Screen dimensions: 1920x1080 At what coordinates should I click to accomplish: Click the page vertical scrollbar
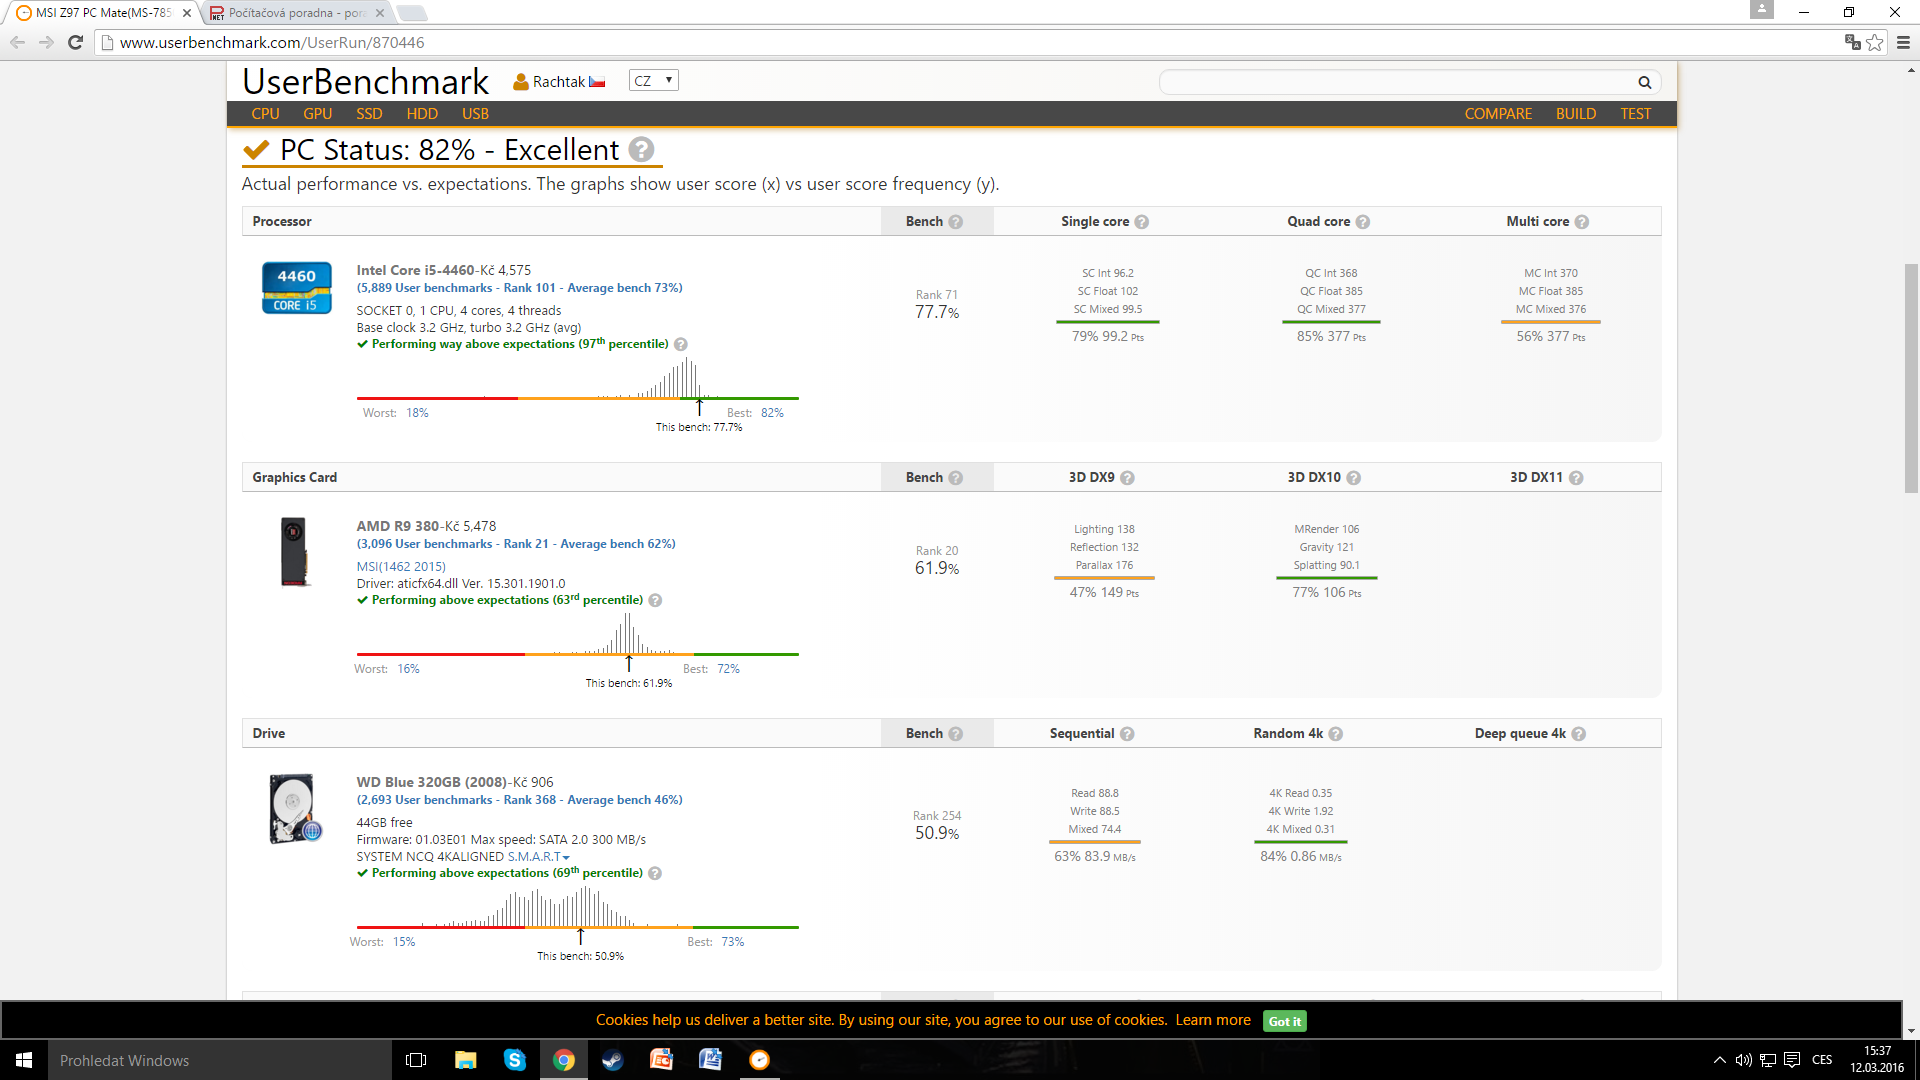point(1911,378)
